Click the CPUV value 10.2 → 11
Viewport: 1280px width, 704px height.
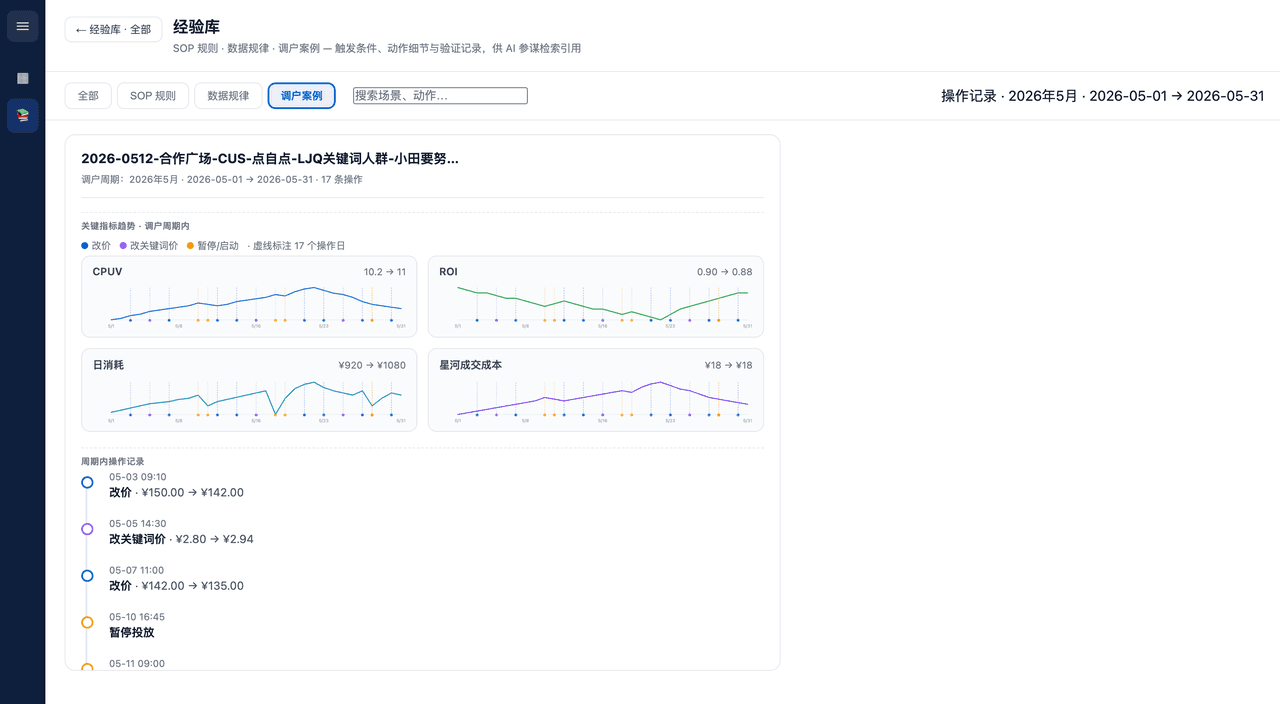[x=385, y=272]
